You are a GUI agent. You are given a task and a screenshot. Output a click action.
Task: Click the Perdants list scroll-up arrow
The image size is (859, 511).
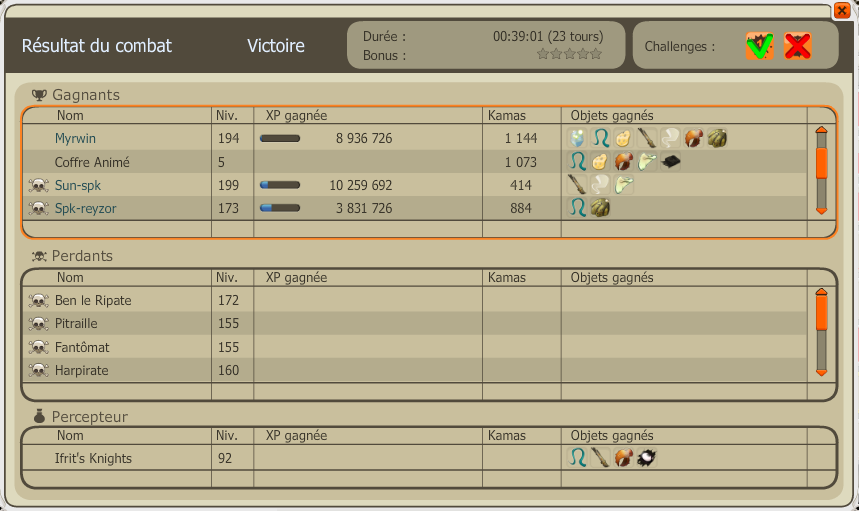click(821, 292)
